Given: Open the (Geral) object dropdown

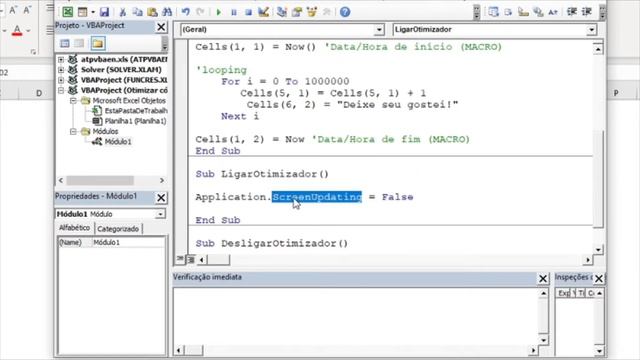Looking at the screenshot, I should tap(379, 29).
